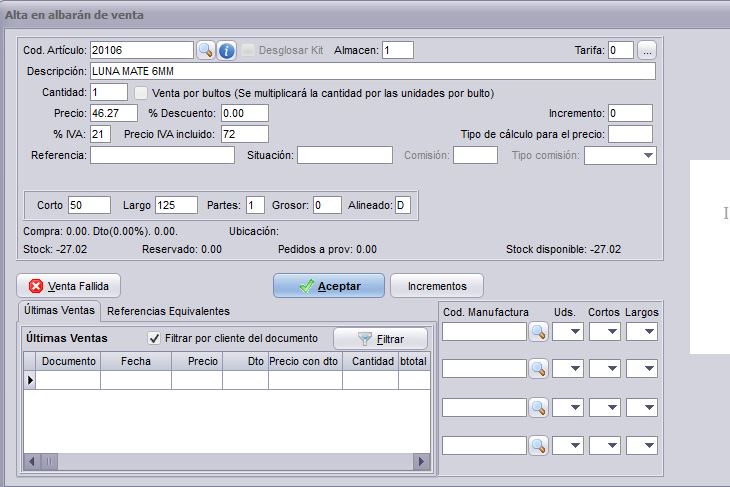Screen dimensions: 730x487
Task: Click Tipo de cálculo para el precio field
Action: tap(630, 134)
